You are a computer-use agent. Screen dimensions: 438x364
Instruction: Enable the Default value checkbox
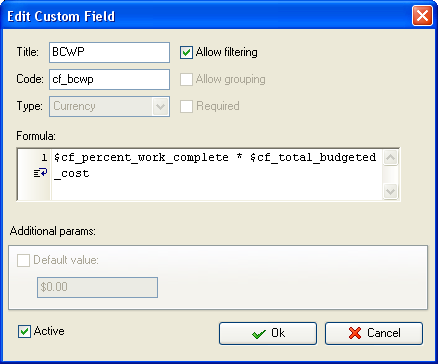pyautogui.click(x=23, y=260)
